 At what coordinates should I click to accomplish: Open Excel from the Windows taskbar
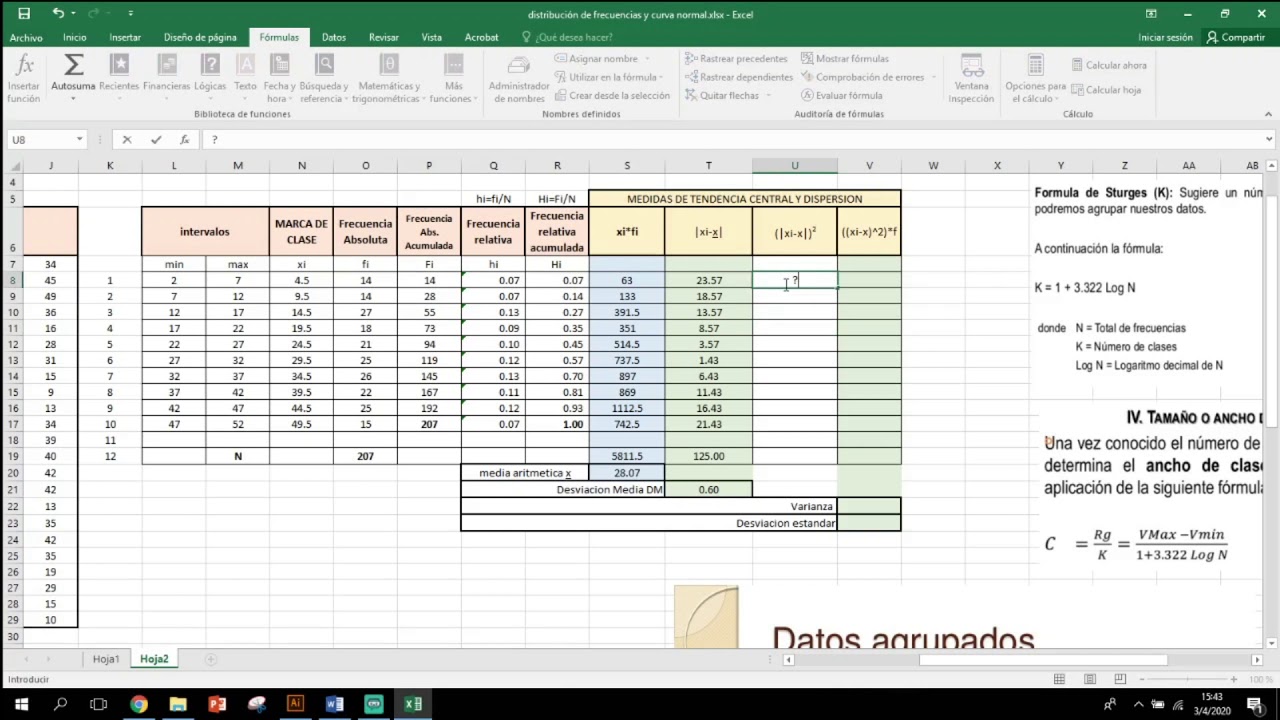[413, 704]
